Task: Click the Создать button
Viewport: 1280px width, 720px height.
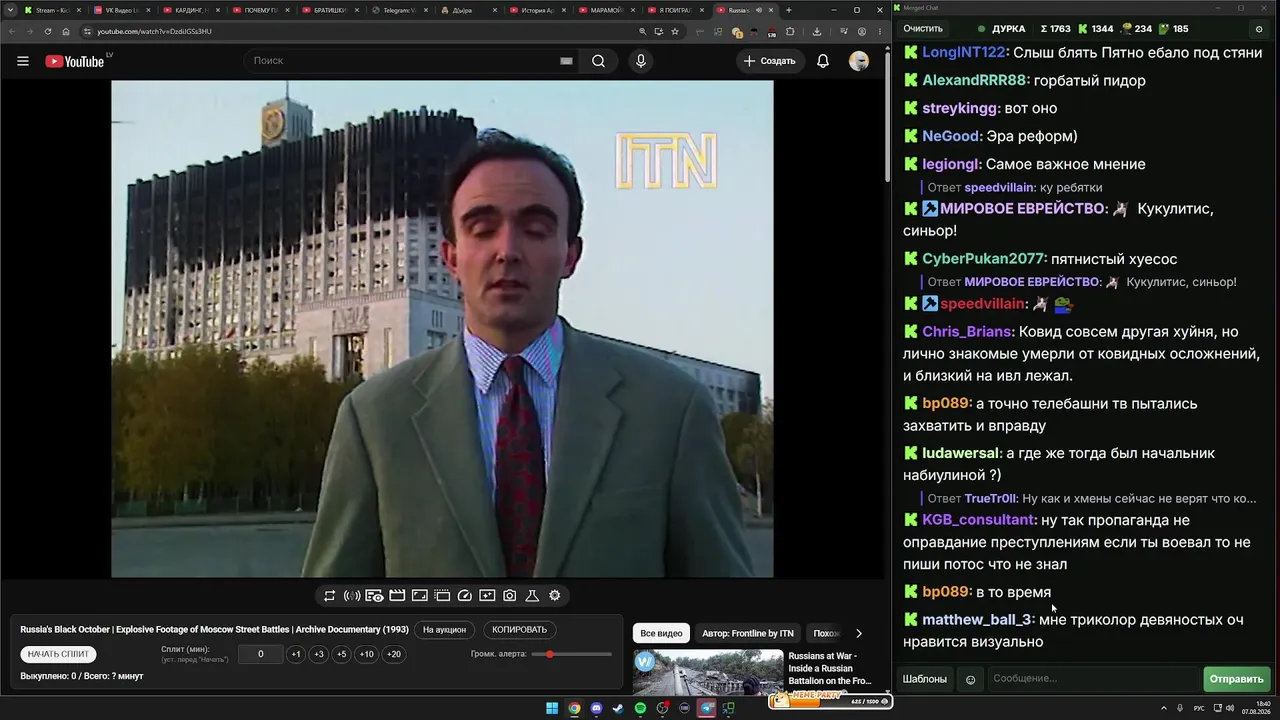Action: (769, 61)
